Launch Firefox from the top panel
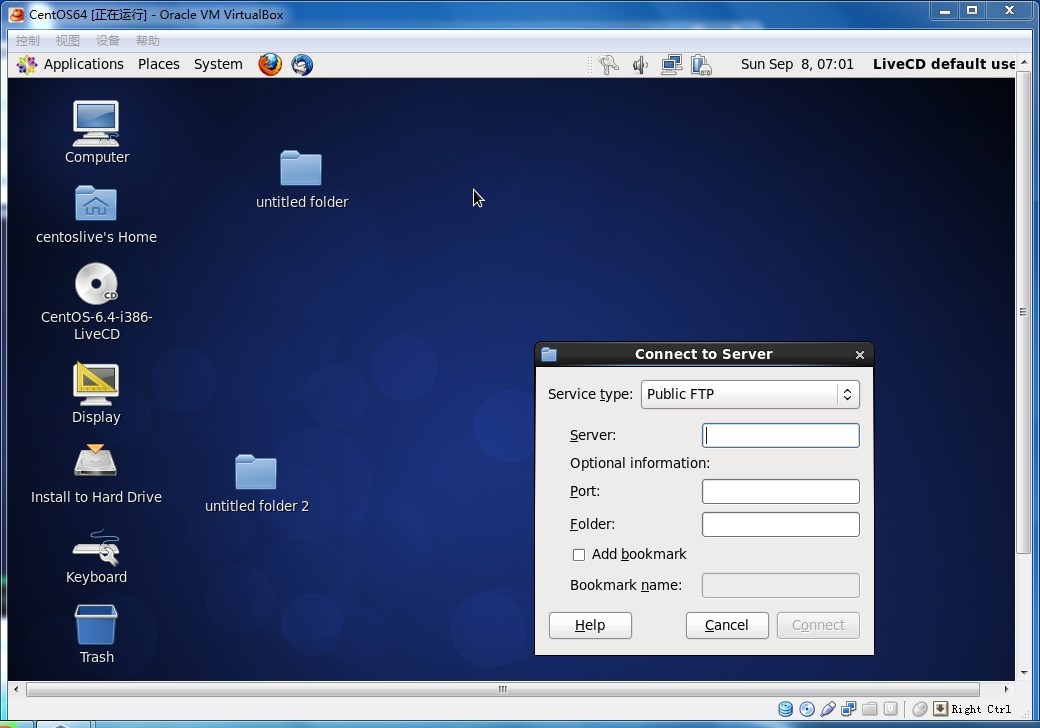 point(270,64)
